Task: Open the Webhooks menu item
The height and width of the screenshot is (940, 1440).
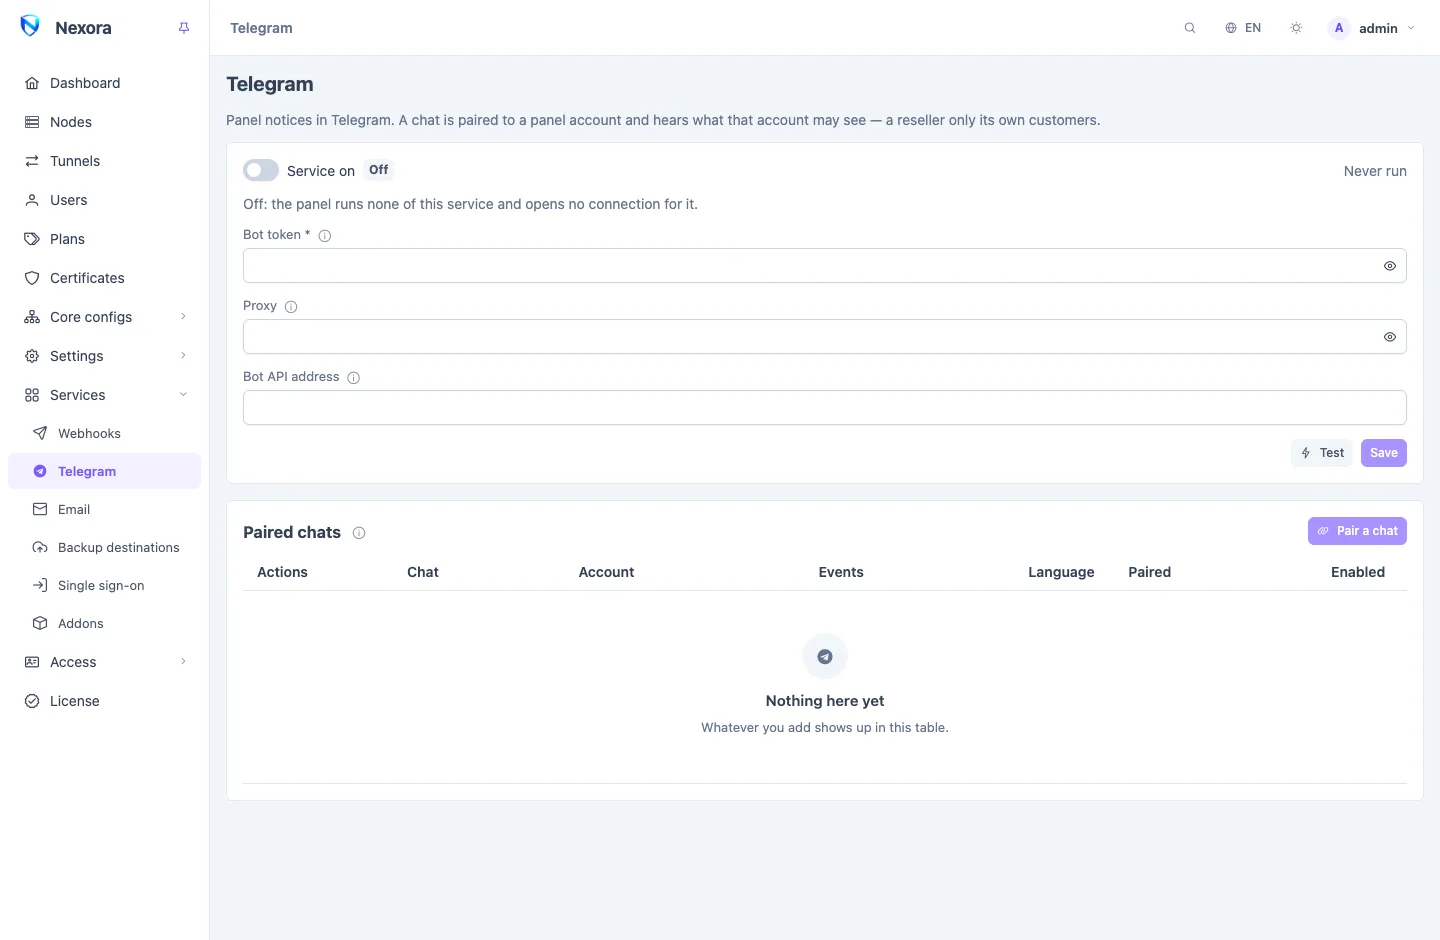Action: (104, 433)
